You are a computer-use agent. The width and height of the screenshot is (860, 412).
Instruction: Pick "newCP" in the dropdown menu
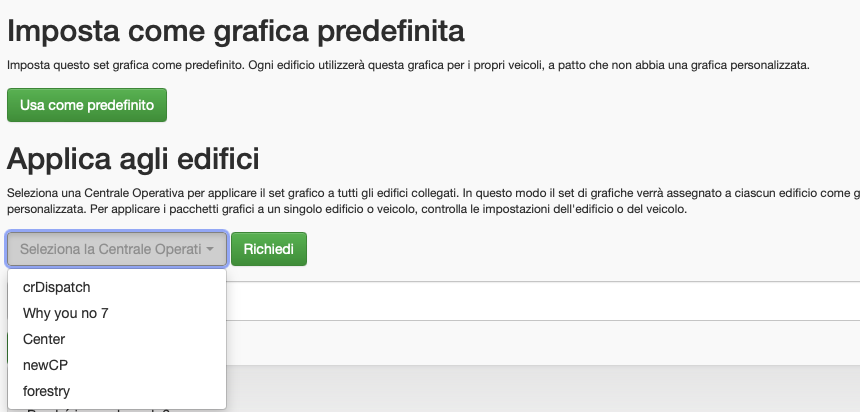tap(46, 365)
